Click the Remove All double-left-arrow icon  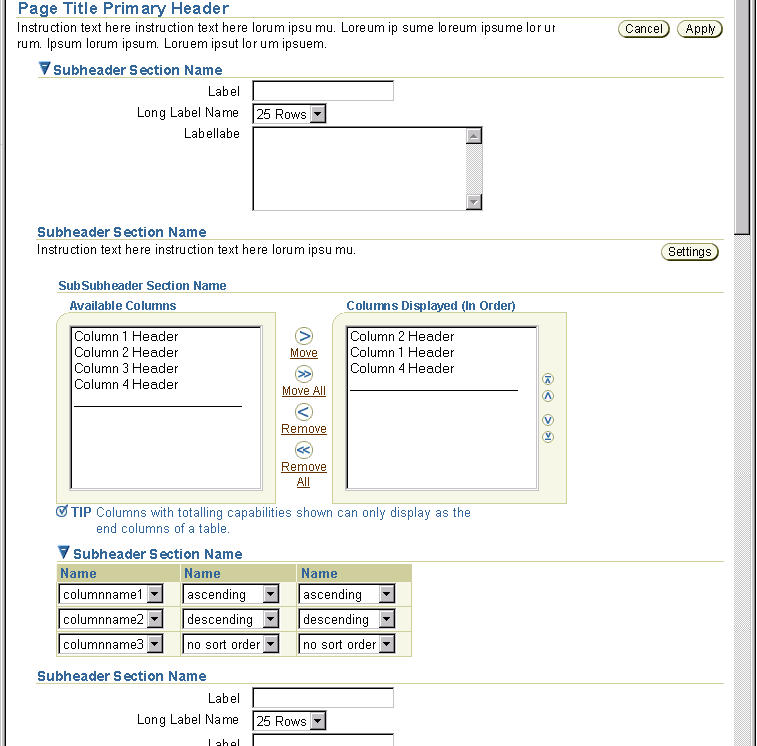(x=304, y=450)
